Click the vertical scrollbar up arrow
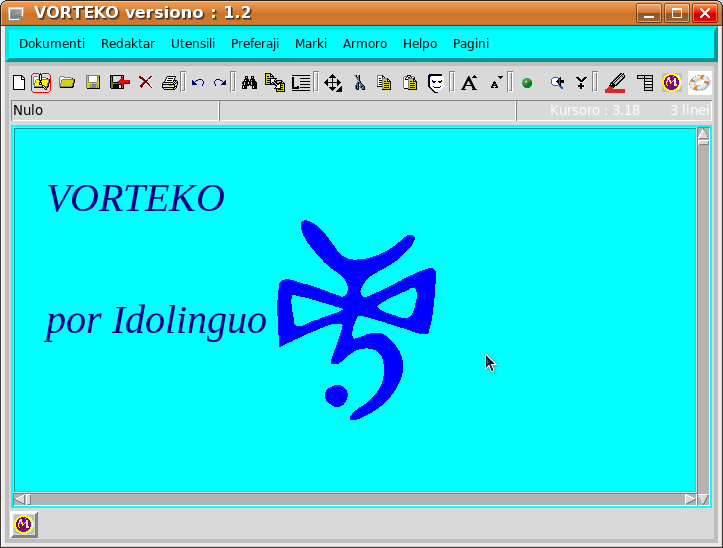 pos(703,134)
